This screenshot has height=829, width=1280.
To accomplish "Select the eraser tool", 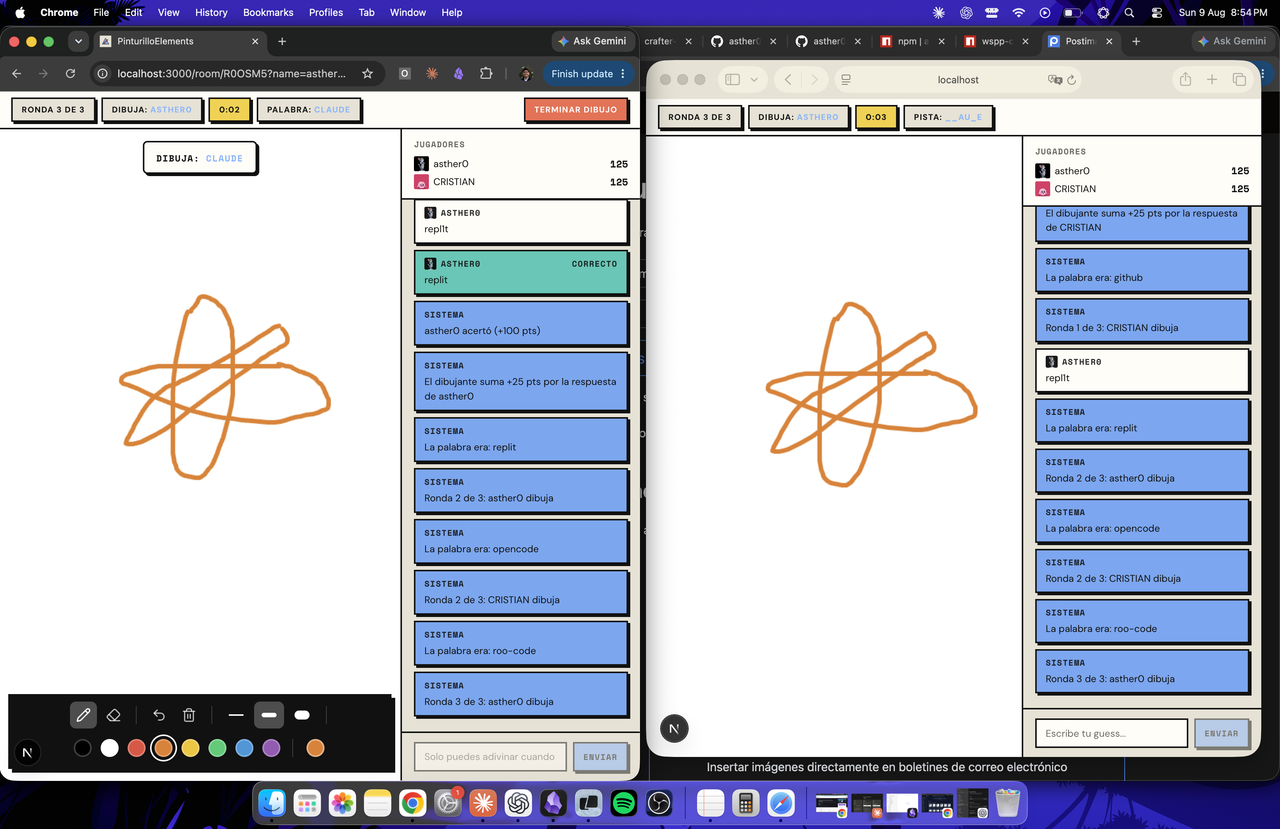I will point(113,715).
